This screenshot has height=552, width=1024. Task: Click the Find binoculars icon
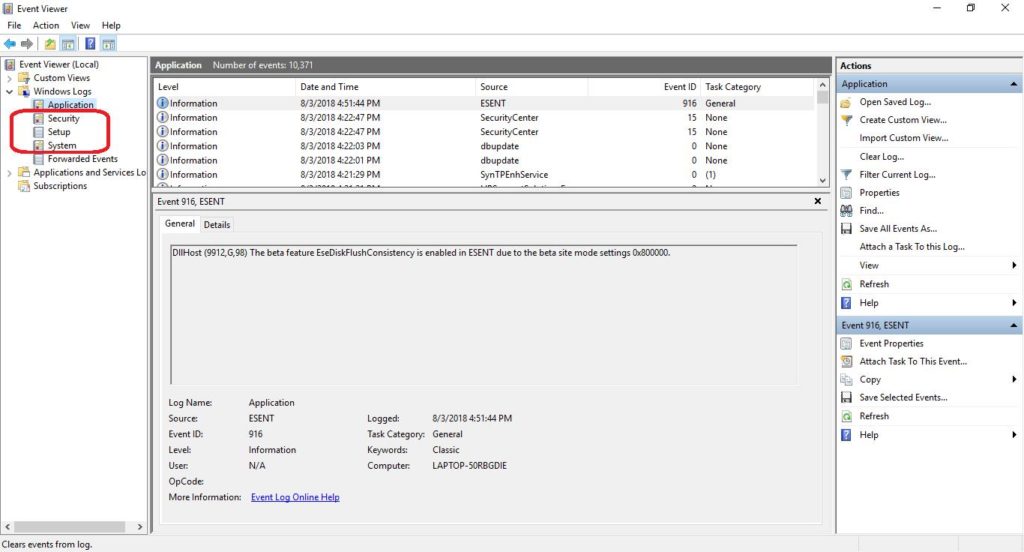pos(846,210)
